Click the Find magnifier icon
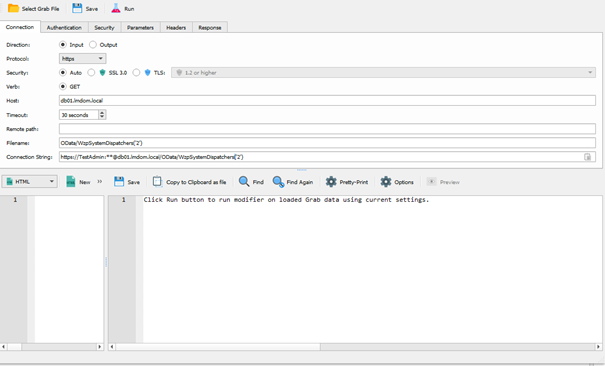Viewport: 605px width, 366px height. point(244,182)
